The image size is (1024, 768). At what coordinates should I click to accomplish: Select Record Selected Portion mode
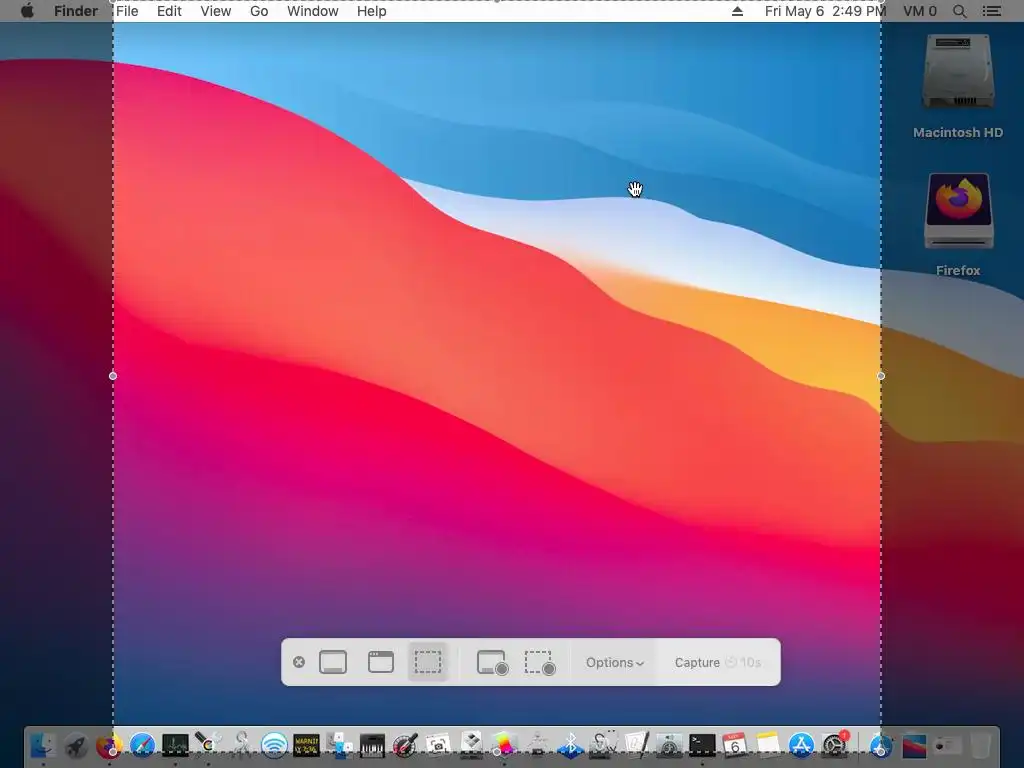pos(540,662)
